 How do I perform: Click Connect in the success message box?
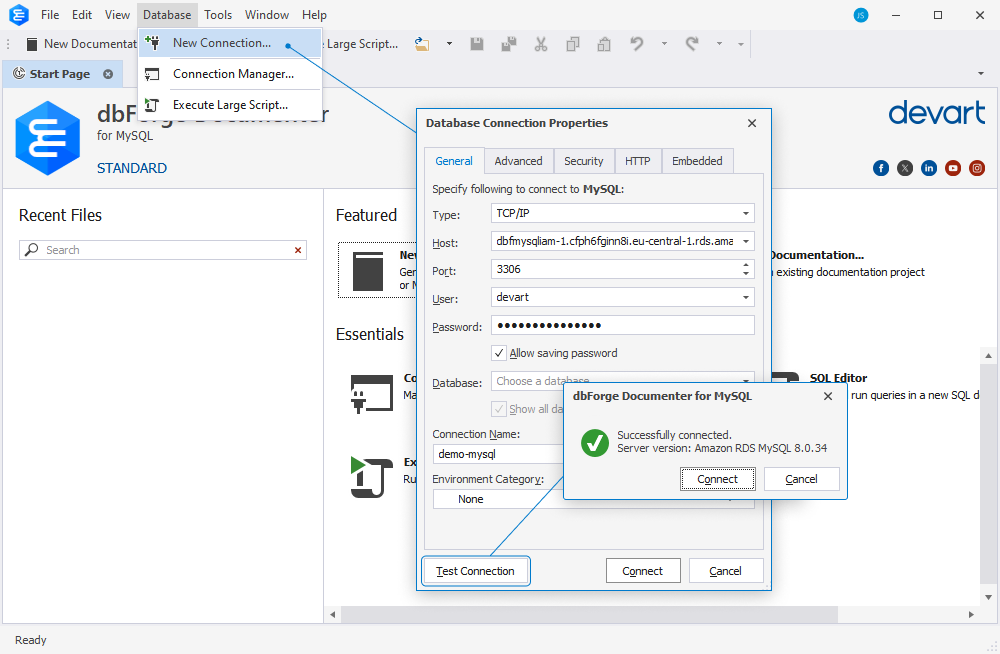tap(717, 479)
